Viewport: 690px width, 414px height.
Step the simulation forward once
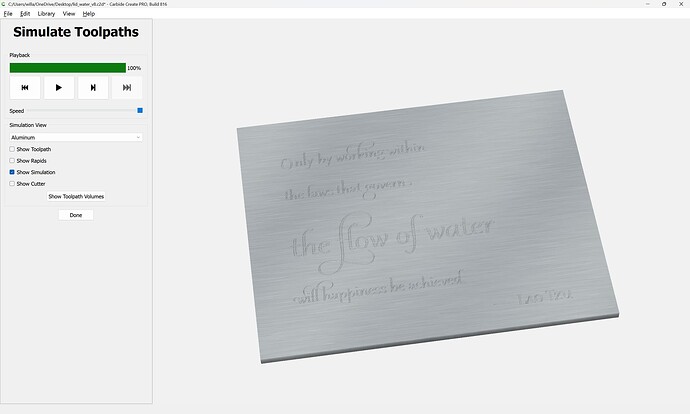click(93, 88)
